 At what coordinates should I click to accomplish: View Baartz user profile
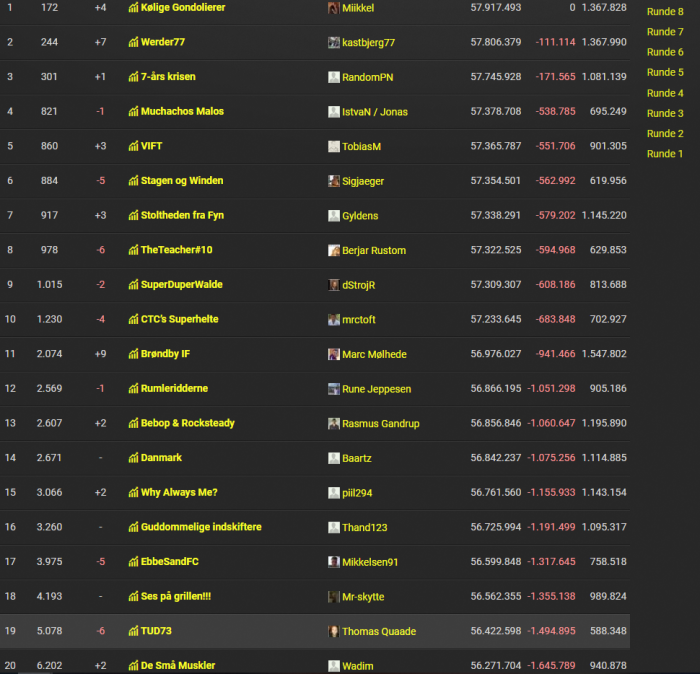pos(357,458)
